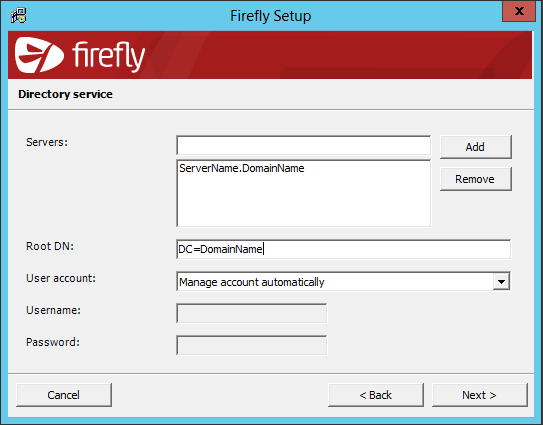Viewport: 543px width, 425px height.
Task: Click the Servers label
Action: tap(47, 142)
